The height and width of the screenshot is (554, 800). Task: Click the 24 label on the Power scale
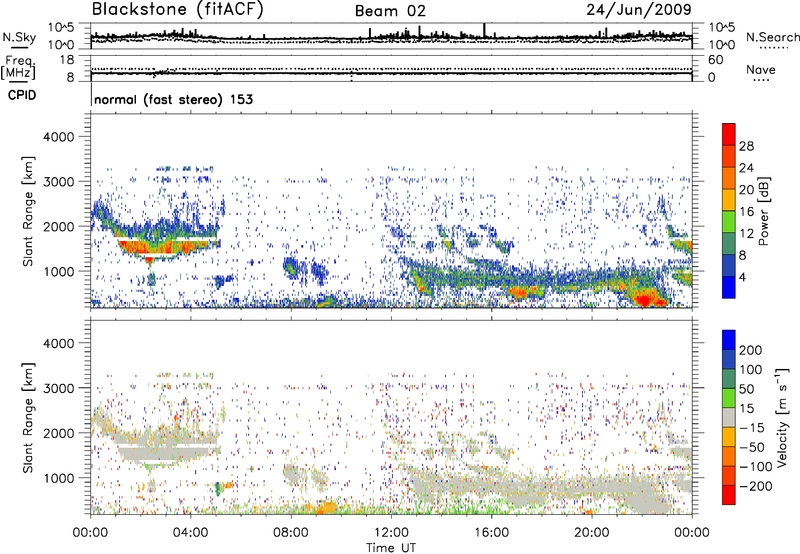click(746, 168)
